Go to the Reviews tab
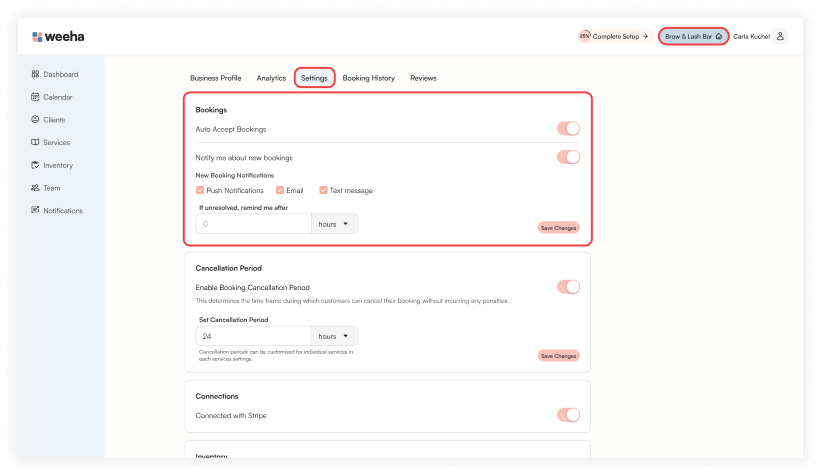The width and height of the screenshot is (821, 476). (423, 78)
